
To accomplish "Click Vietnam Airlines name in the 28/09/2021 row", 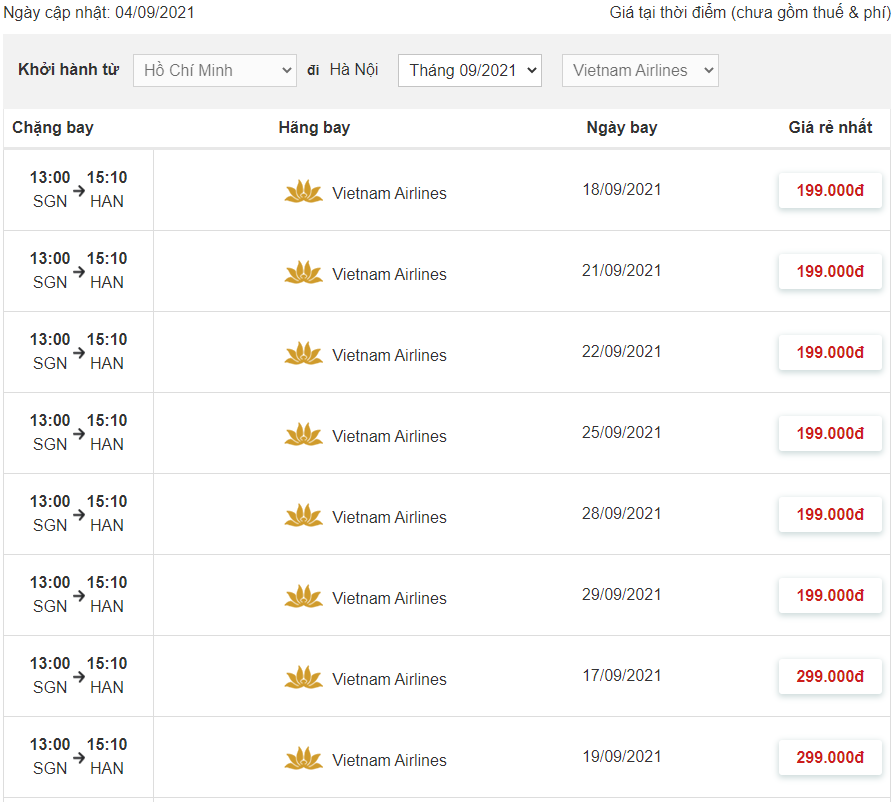I will (389, 518).
